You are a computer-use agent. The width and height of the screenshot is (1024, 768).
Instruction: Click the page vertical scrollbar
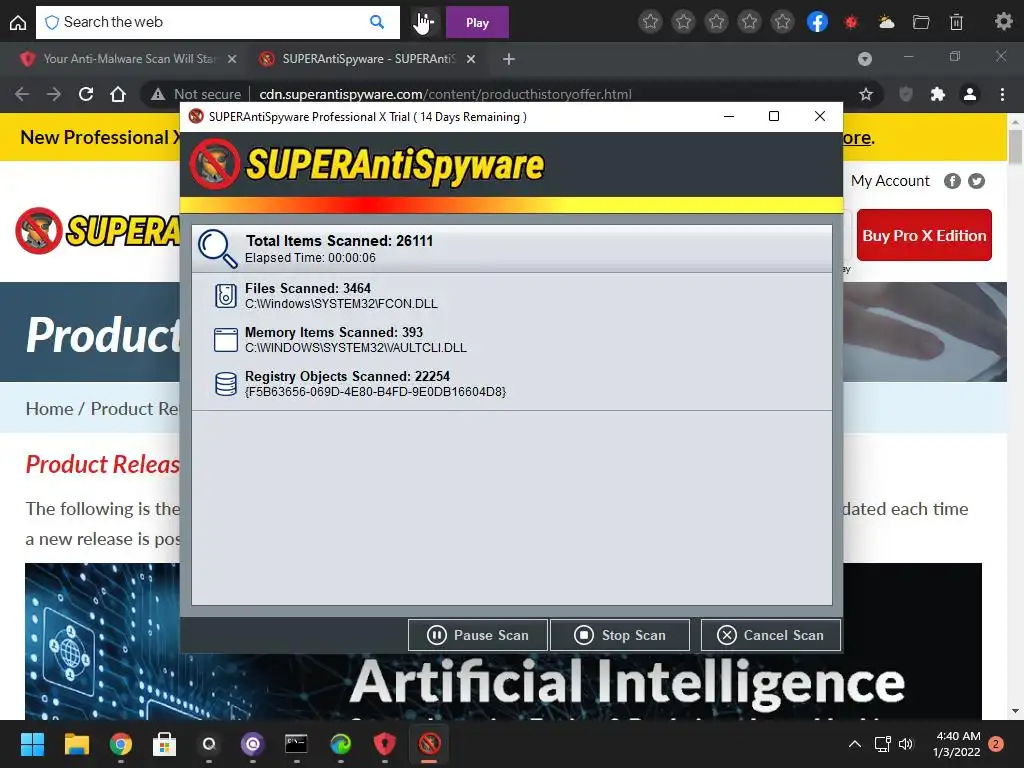pos(1015,148)
